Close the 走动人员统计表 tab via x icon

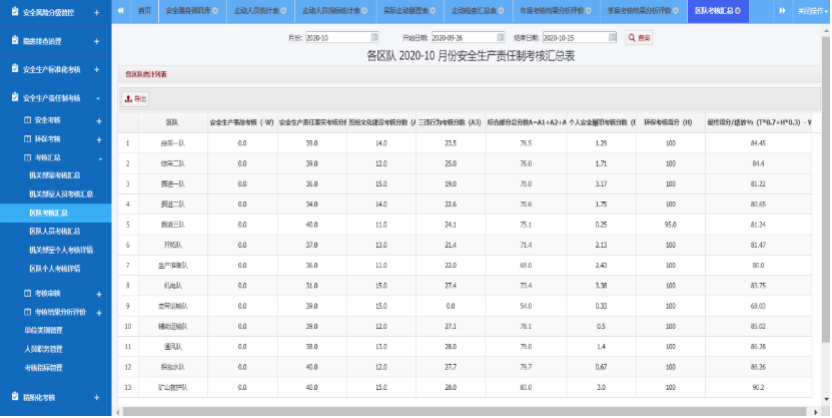click(x=283, y=11)
